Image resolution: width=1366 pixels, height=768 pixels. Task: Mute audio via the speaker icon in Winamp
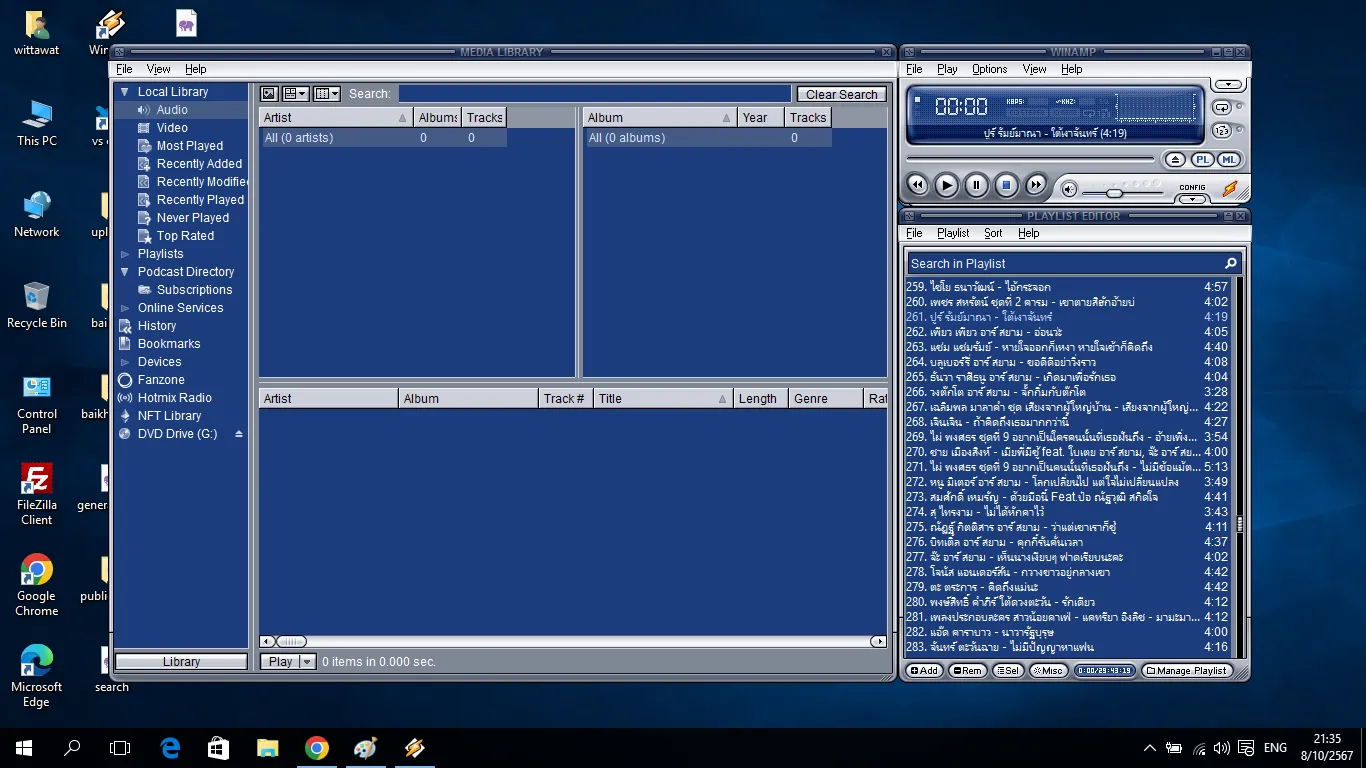click(1069, 189)
